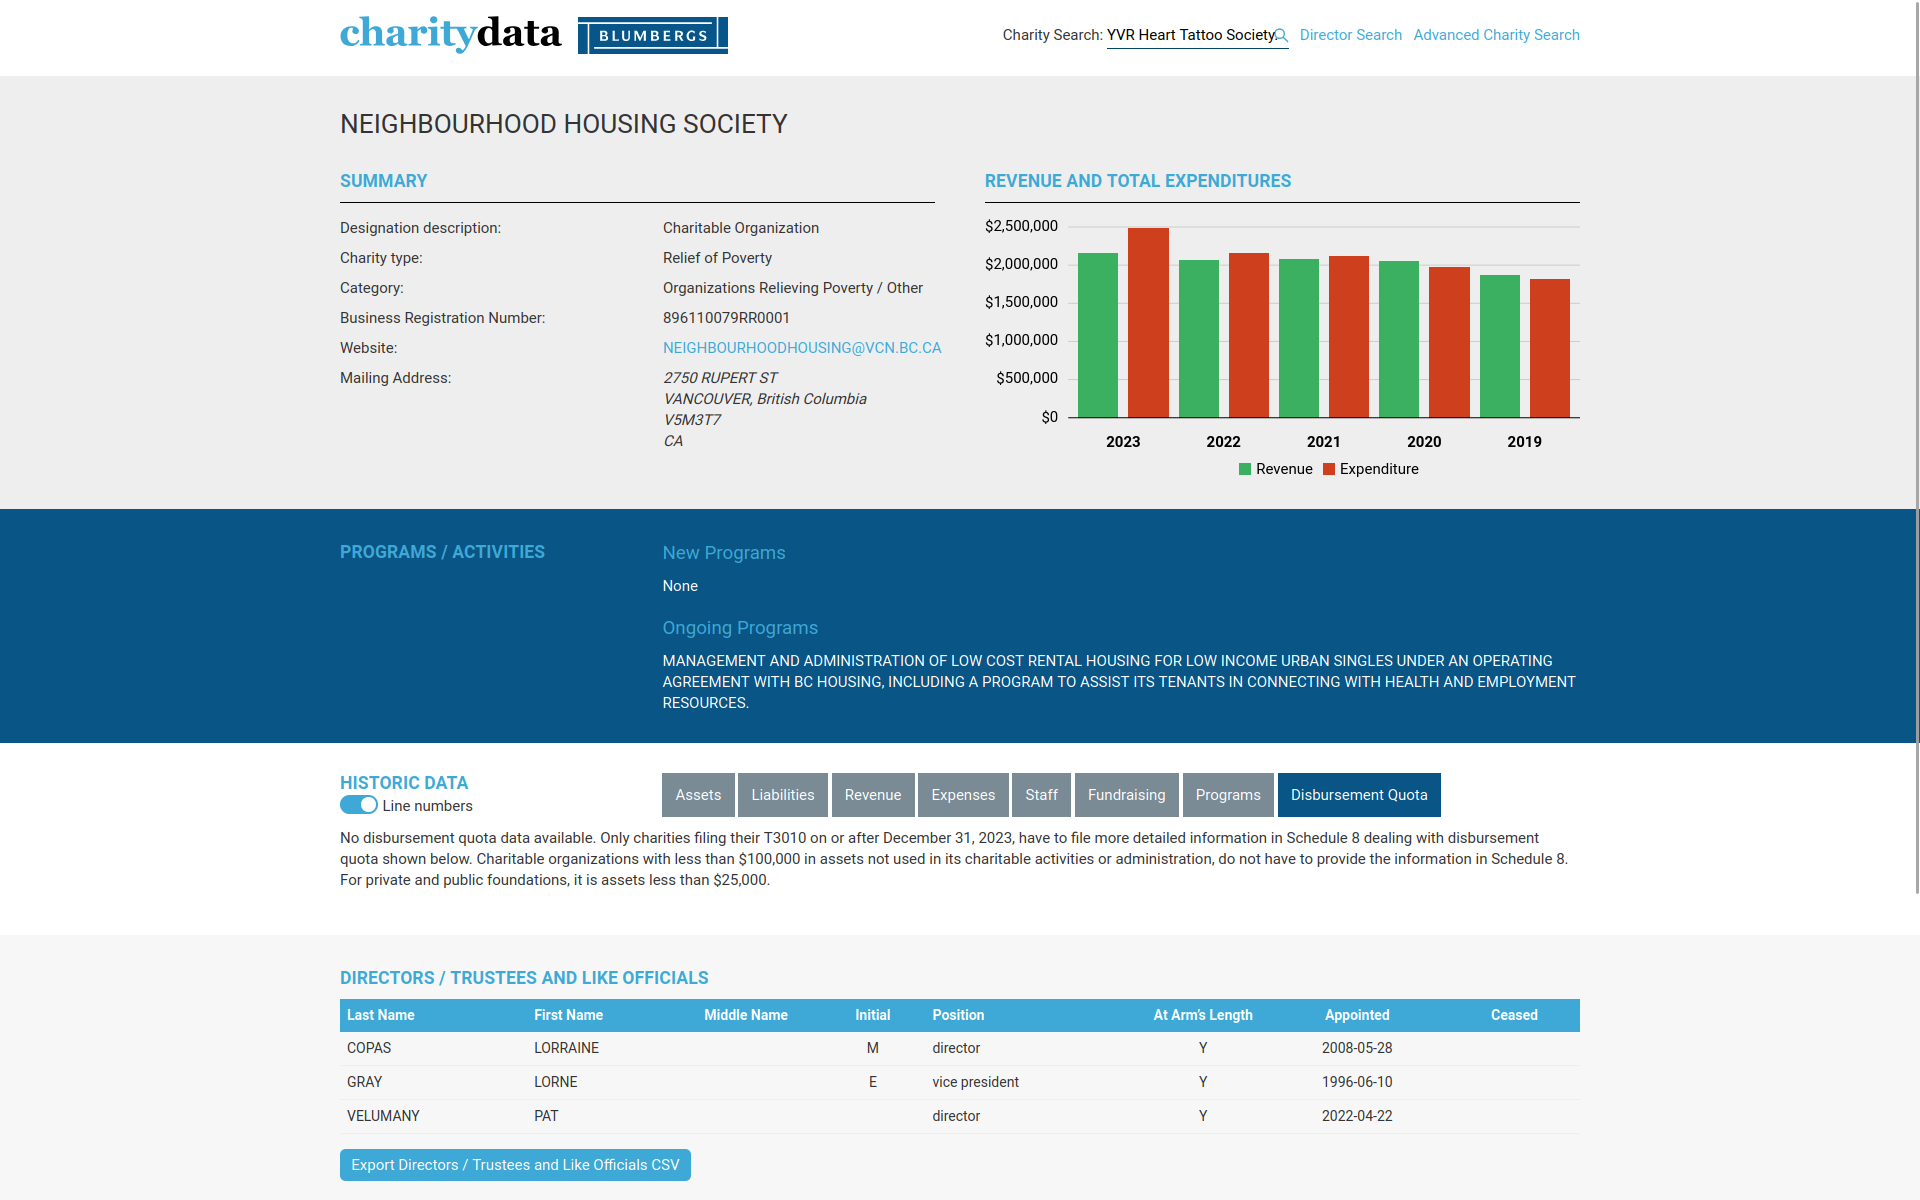Switch to the Revenue tab

click(873, 795)
